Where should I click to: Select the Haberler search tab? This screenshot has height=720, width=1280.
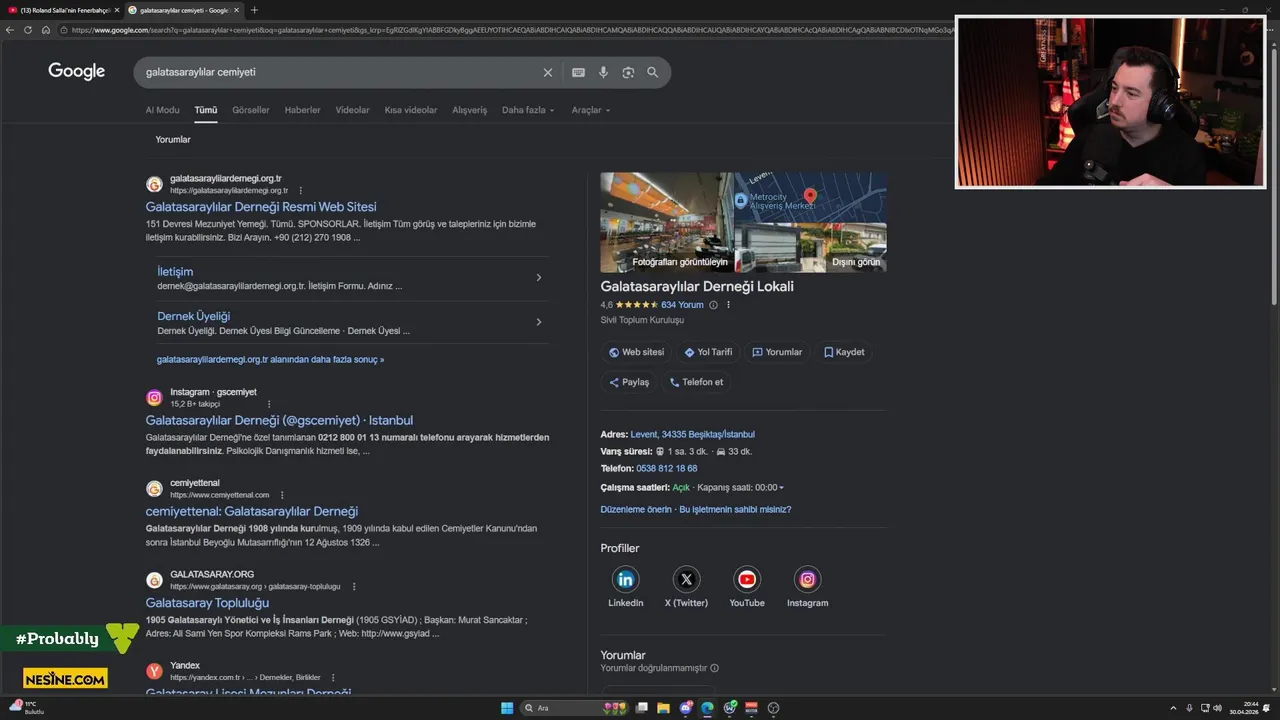[x=302, y=110]
